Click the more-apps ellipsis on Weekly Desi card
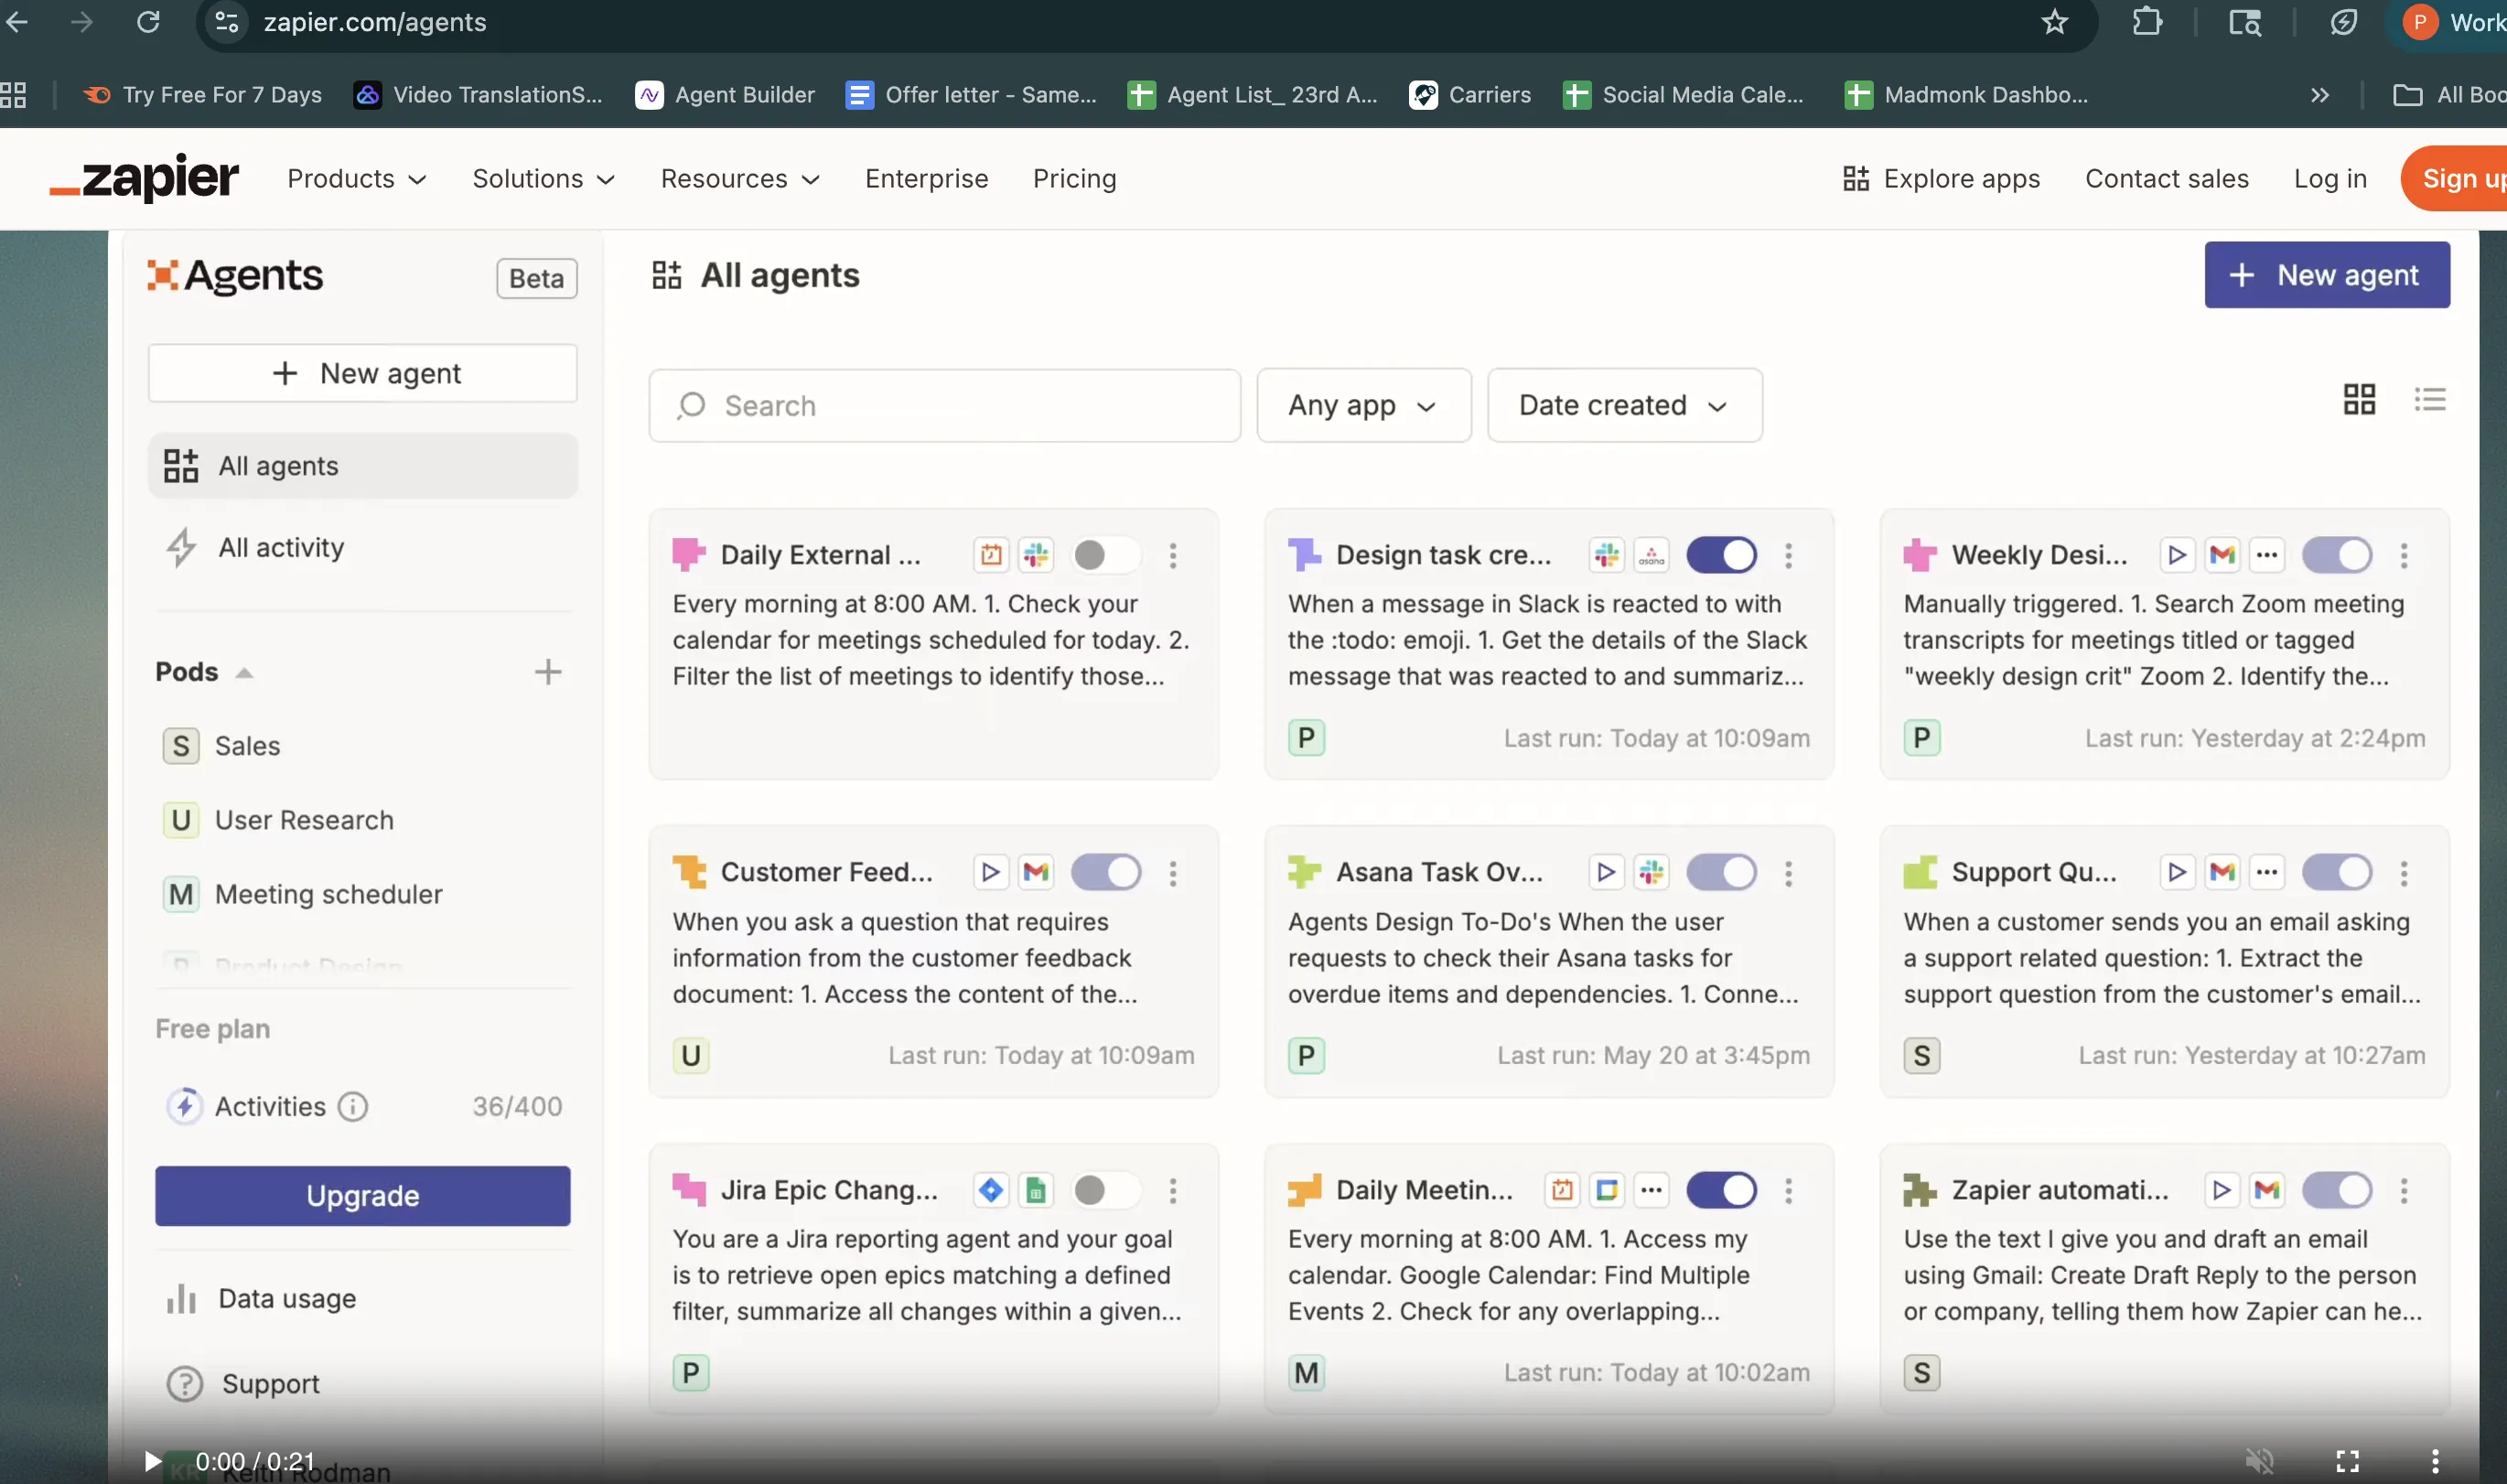 2267,555
